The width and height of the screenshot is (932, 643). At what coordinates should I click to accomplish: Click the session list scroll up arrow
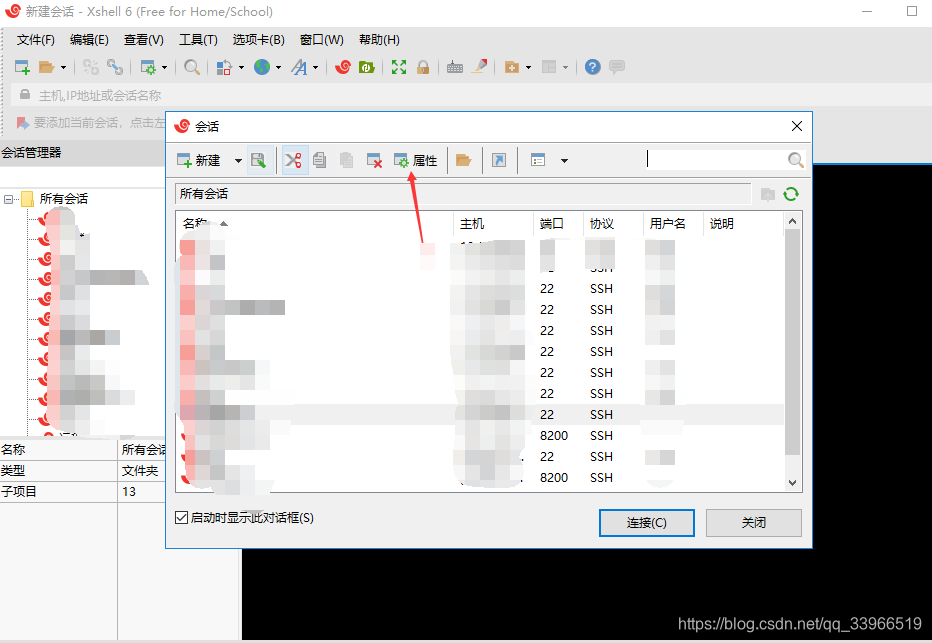[792, 221]
